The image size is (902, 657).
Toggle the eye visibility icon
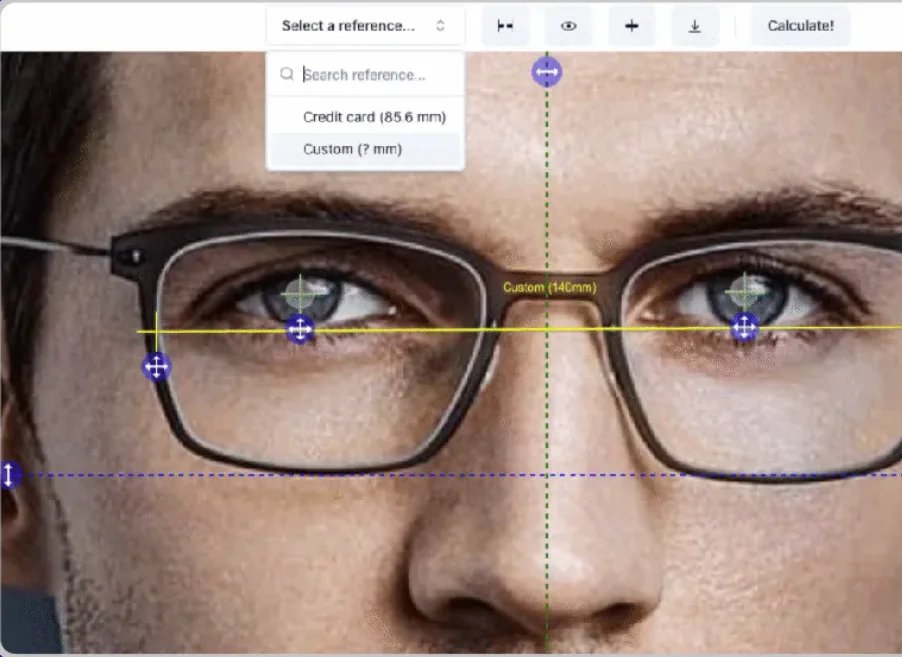(568, 26)
